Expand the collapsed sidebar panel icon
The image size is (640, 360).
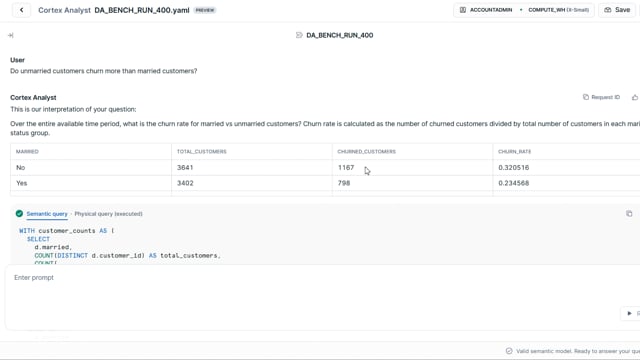coord(11,36)
